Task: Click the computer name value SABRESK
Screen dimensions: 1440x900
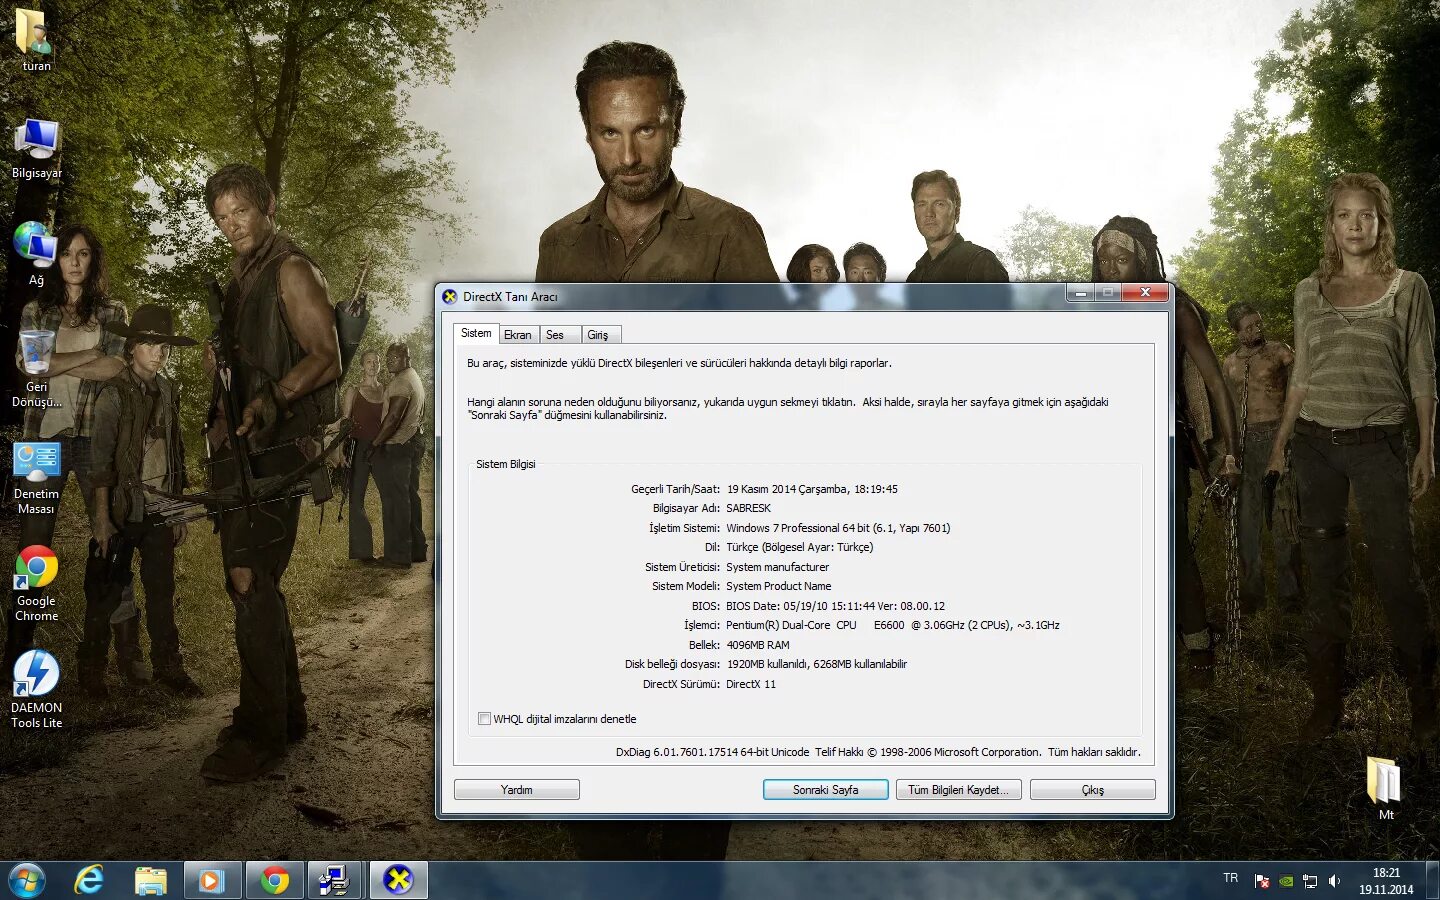Action: 748,508
